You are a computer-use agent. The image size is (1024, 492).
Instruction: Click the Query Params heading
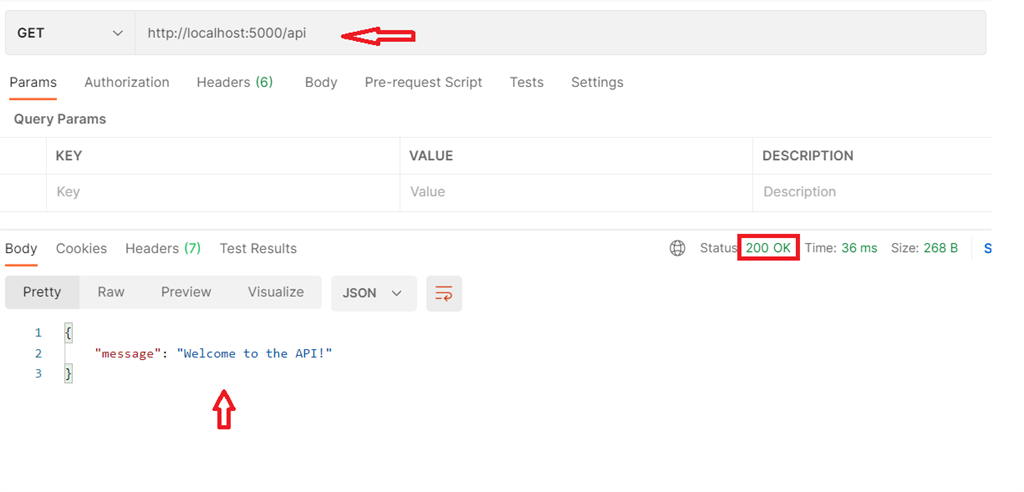click(59, 119)
